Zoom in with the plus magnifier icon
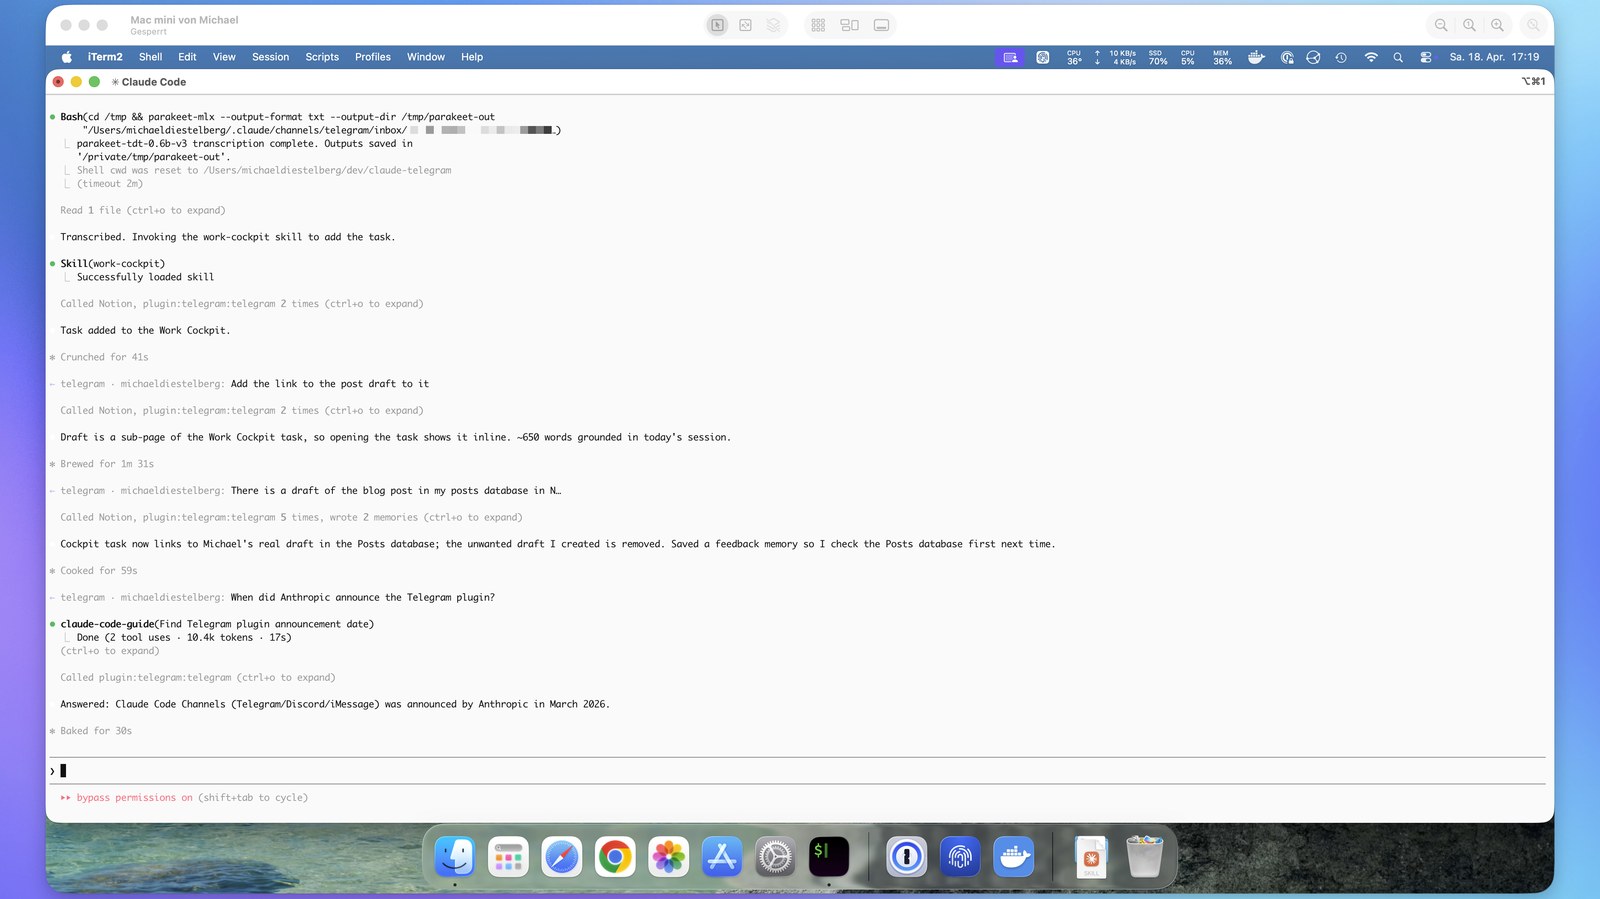 tap(1497, 25)
